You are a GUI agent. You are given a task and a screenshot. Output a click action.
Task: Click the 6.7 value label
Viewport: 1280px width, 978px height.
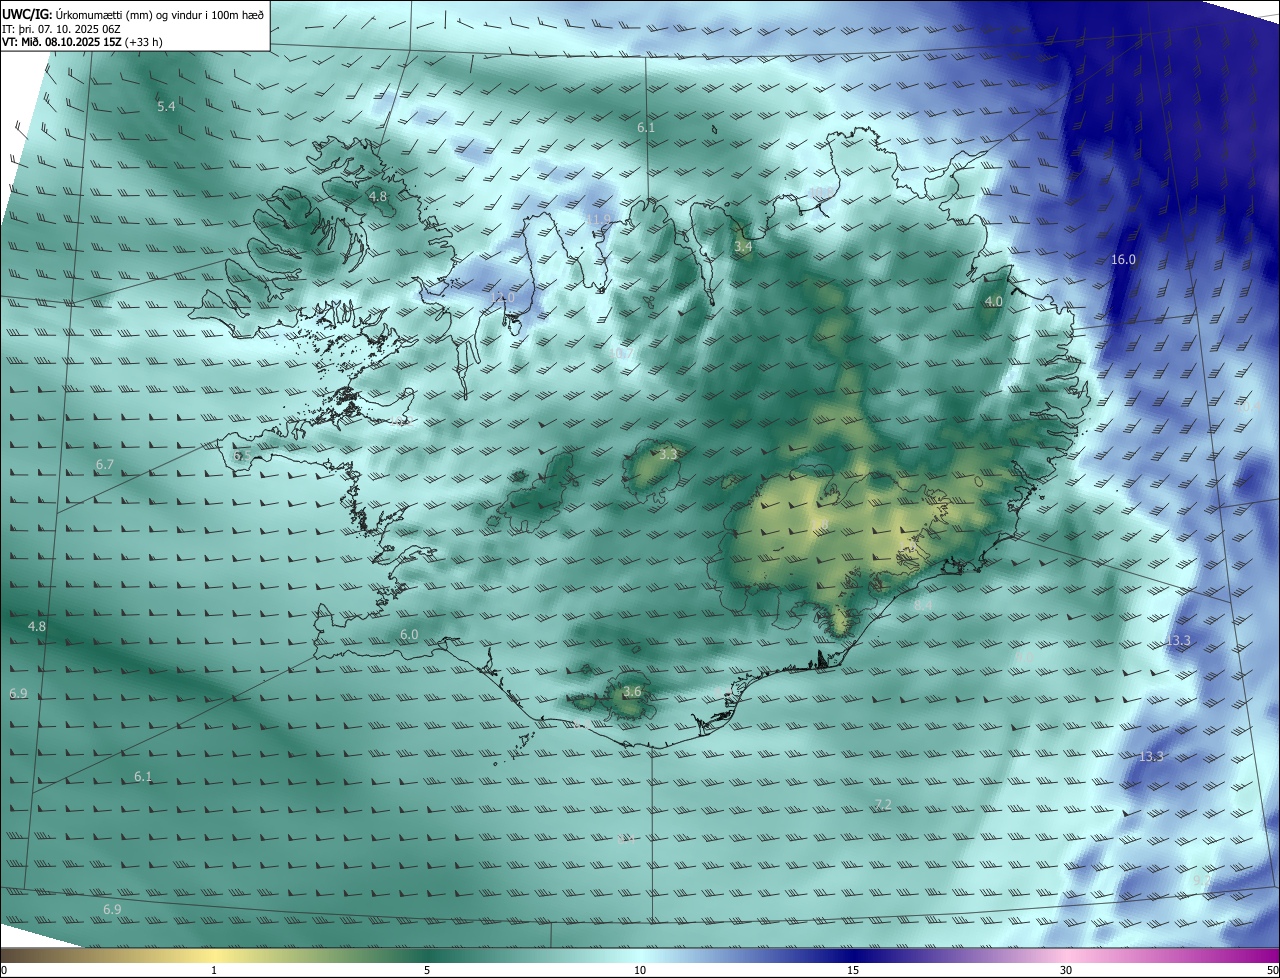tap(105, 465)
